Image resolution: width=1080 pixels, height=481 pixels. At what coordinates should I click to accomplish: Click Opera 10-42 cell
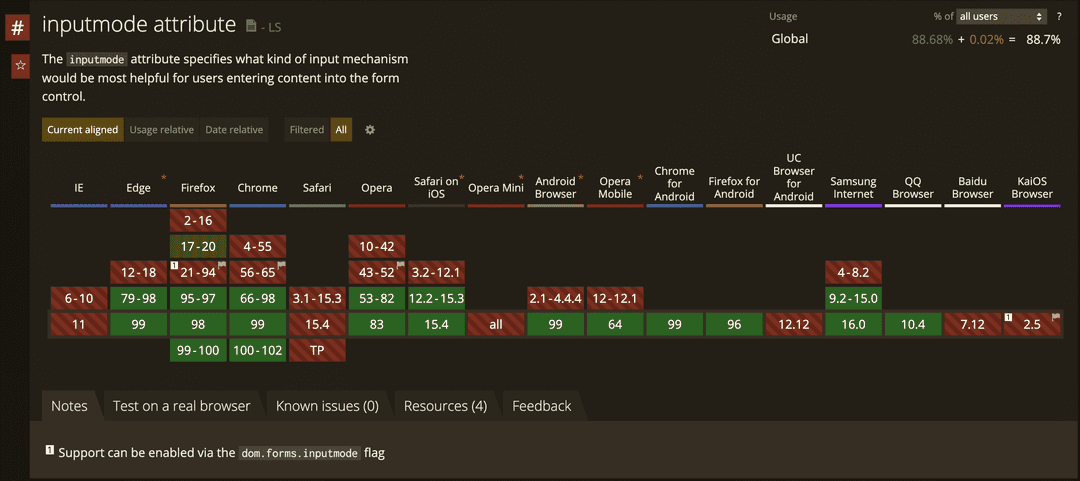click(x=377, y=247)
